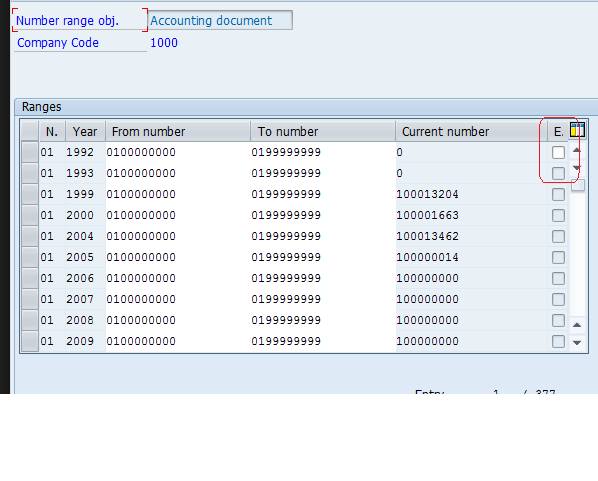
Task: Select the row for year 1992
Action: (30, 152)
